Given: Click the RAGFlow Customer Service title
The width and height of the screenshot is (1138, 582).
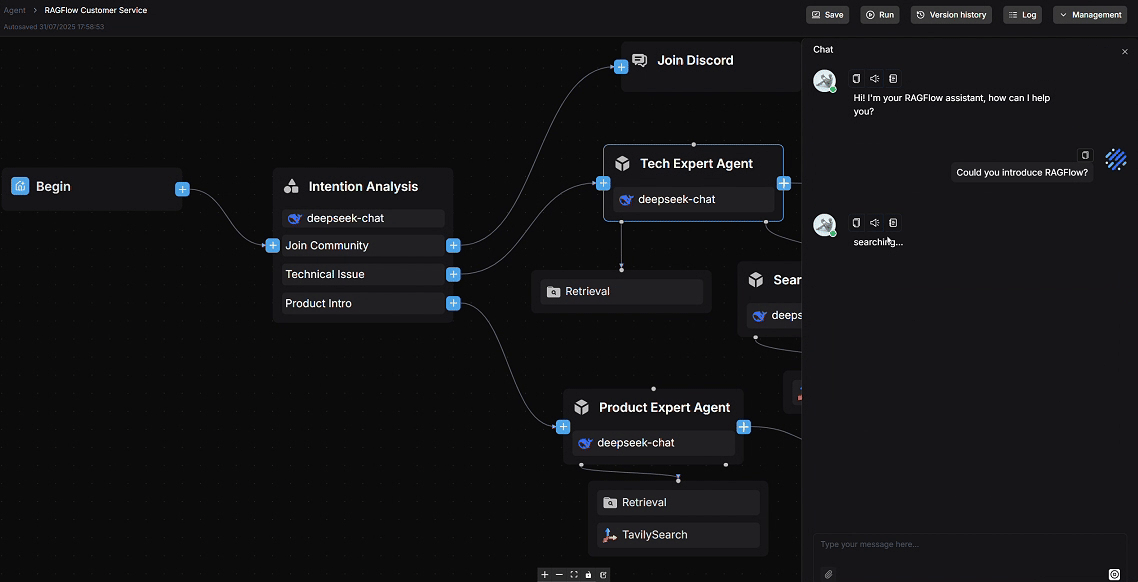Looking at the screenshot, I should pos(96,11).
